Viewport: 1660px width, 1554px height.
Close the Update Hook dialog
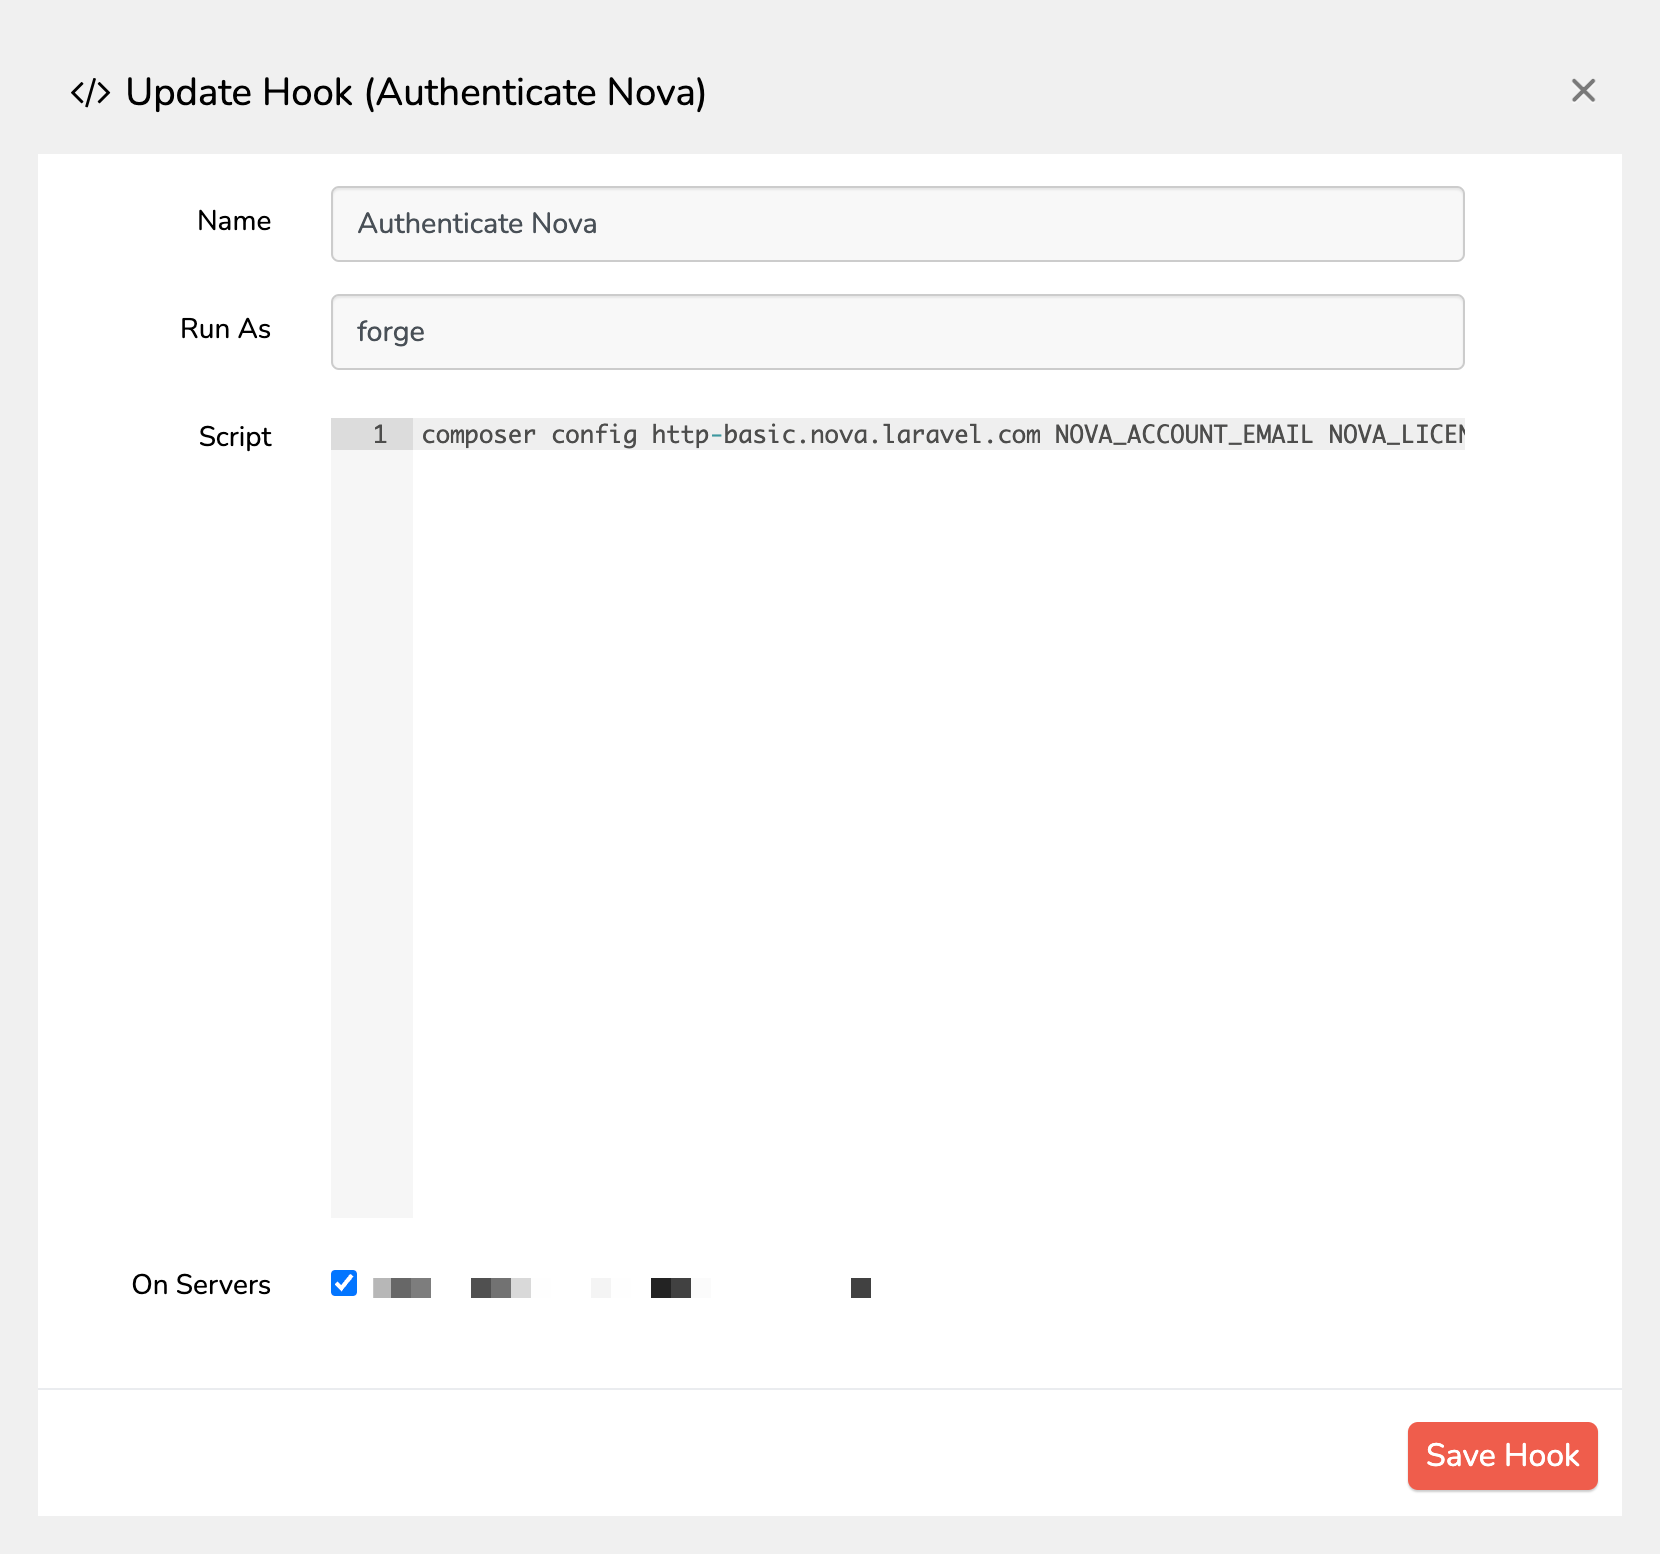[x=1583, y=91]
